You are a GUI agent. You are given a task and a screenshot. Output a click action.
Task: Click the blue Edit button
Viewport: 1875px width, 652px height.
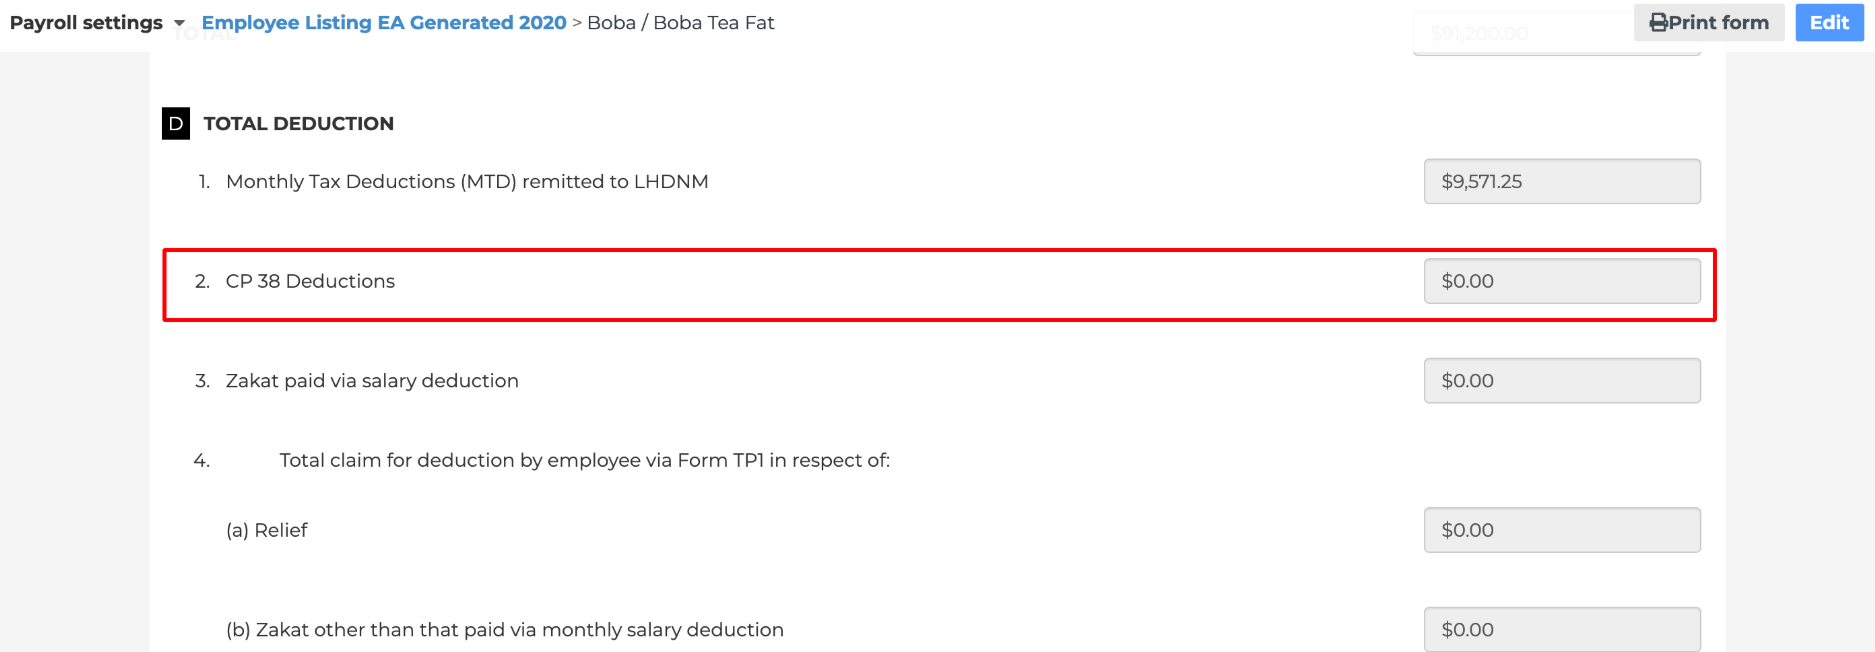[1829, 22]
